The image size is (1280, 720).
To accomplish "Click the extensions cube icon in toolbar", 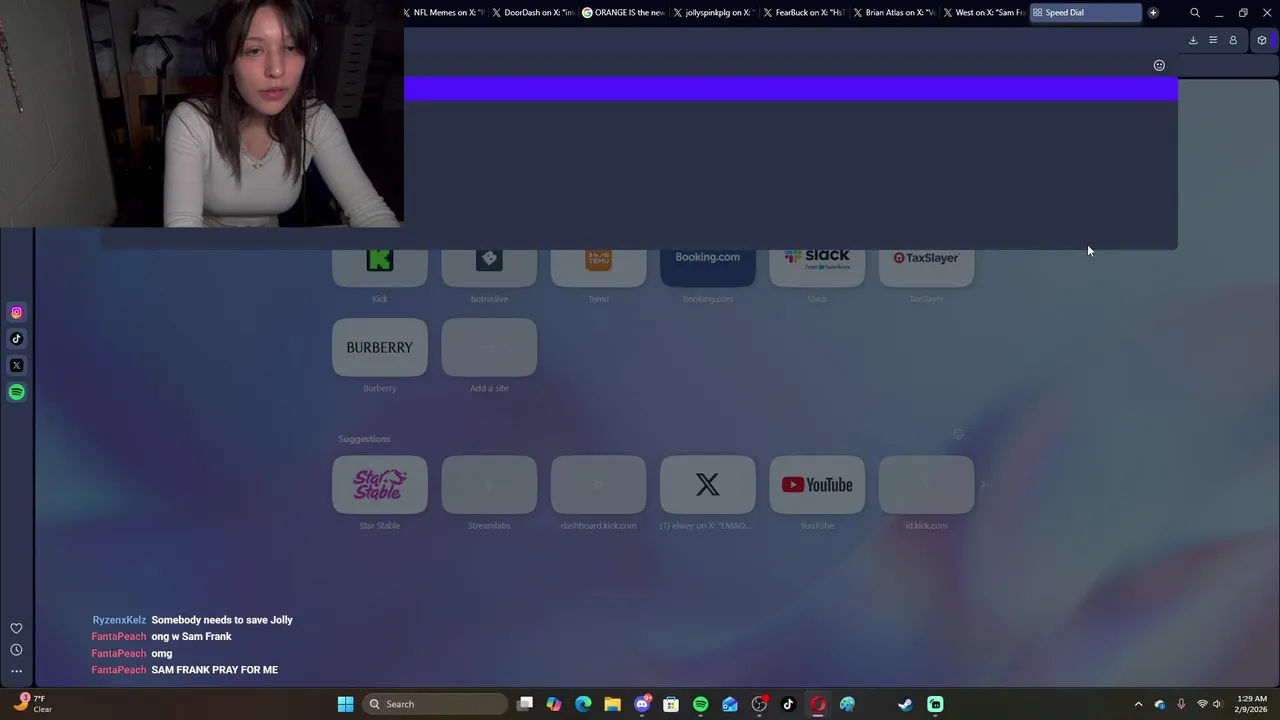I will tap(1262, 40).
